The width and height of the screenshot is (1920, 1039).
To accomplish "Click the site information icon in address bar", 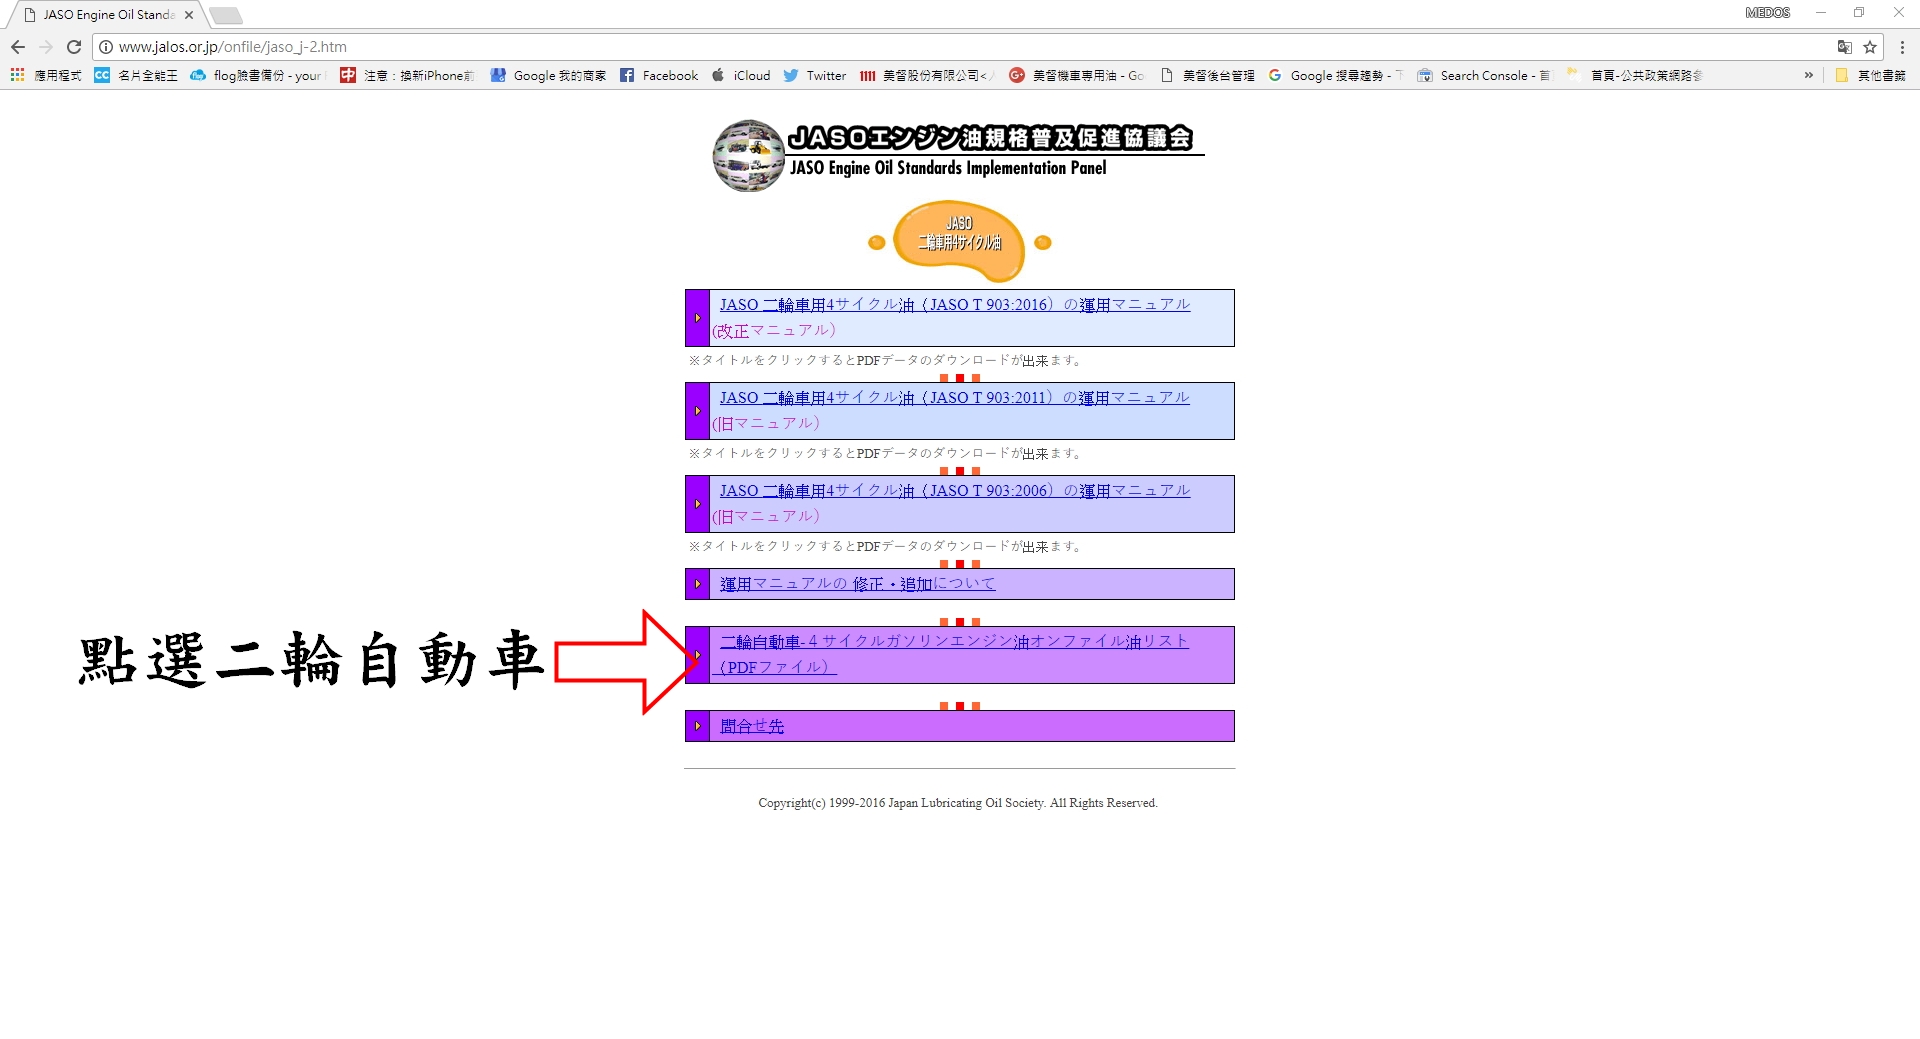I will [x=106, y=47].
